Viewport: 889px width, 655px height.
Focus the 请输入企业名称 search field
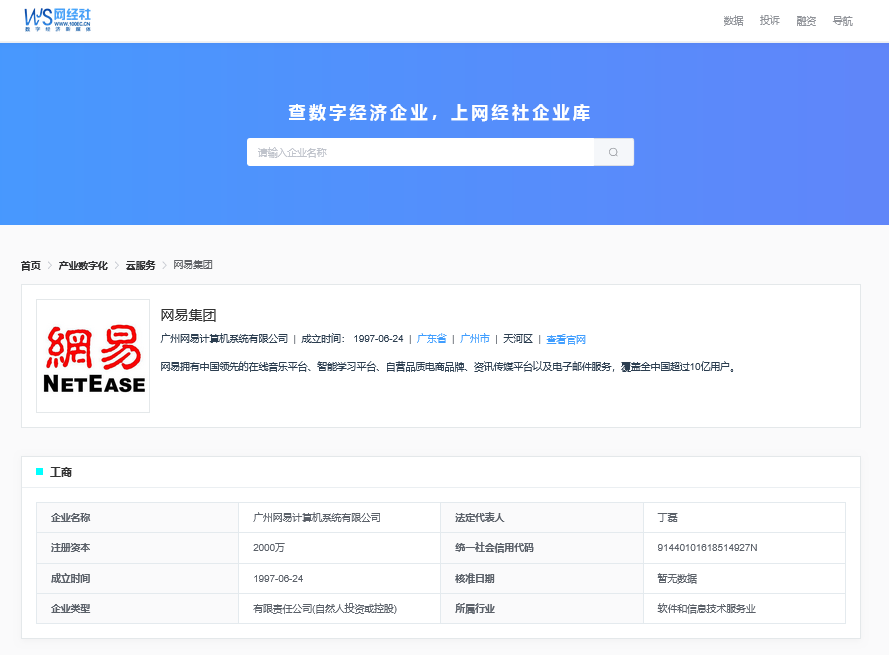click(x=421, y=152)
